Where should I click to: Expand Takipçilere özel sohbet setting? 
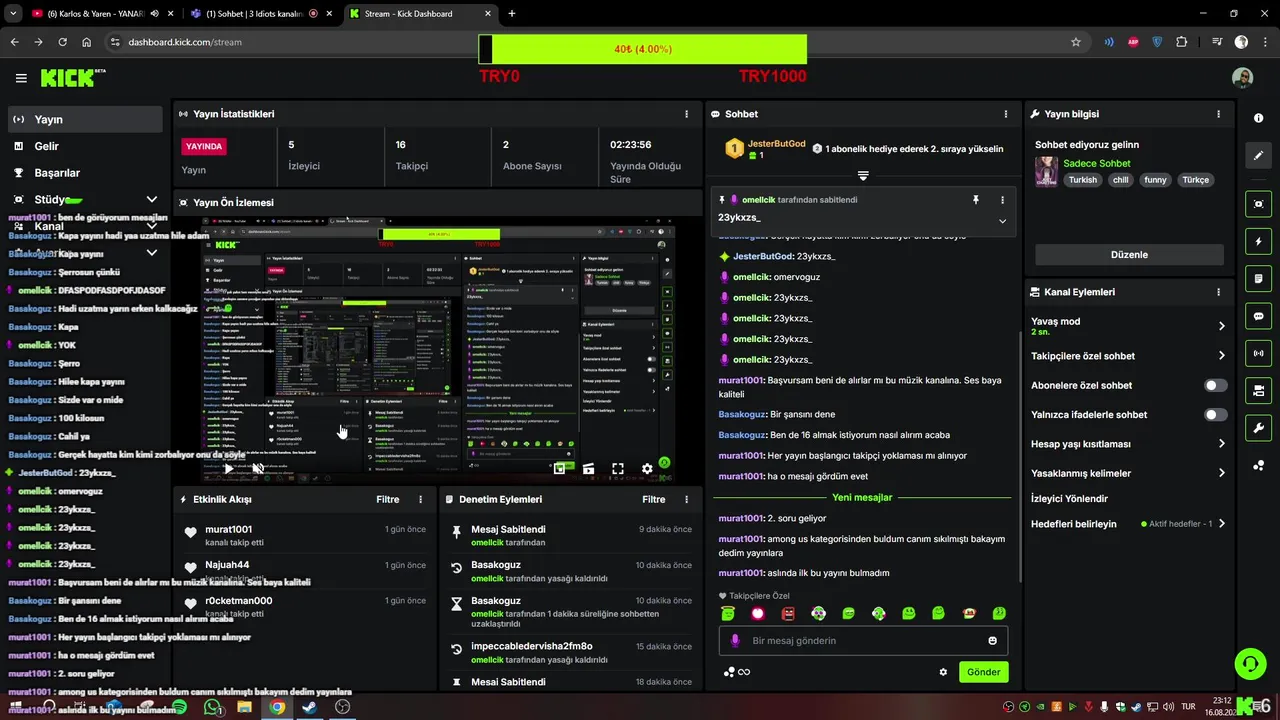click(x=1221, y=356)
